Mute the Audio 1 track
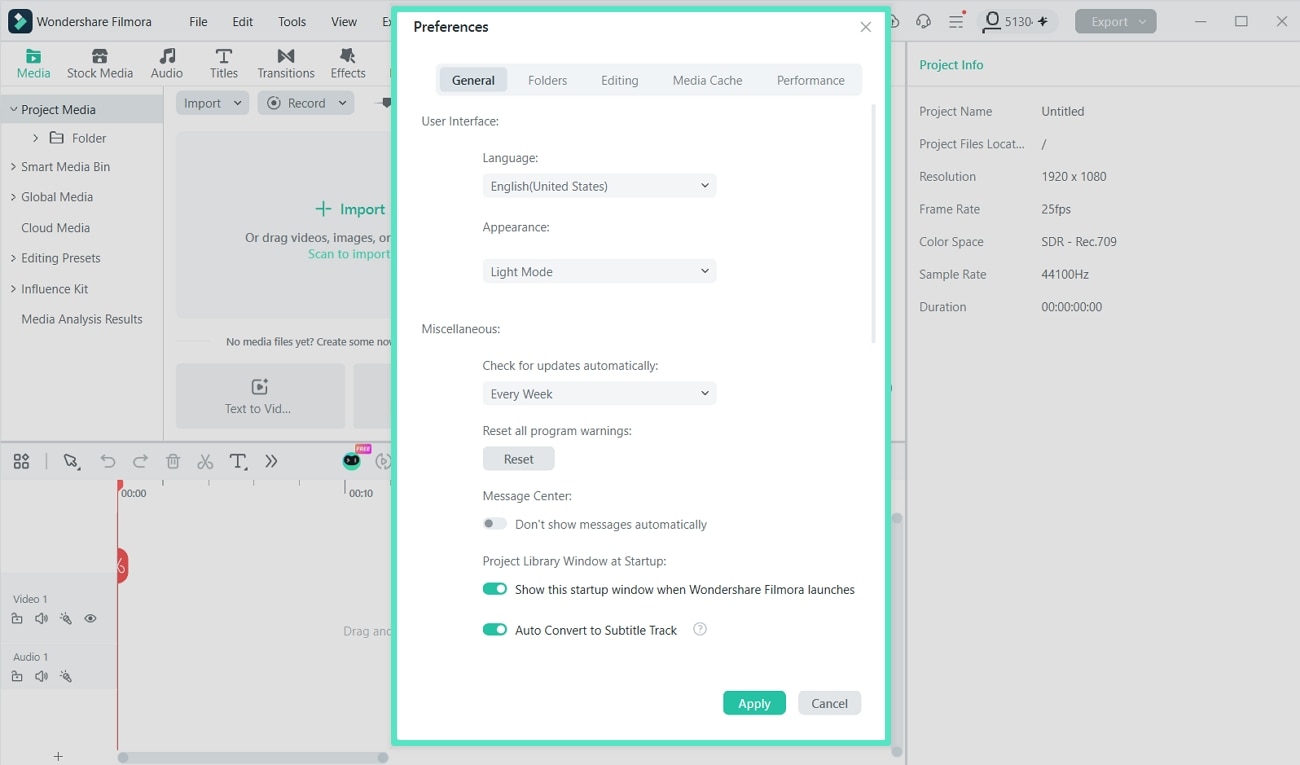Image resolution: width=1300 pixels, height=765 pixels. tap(41, 677)
